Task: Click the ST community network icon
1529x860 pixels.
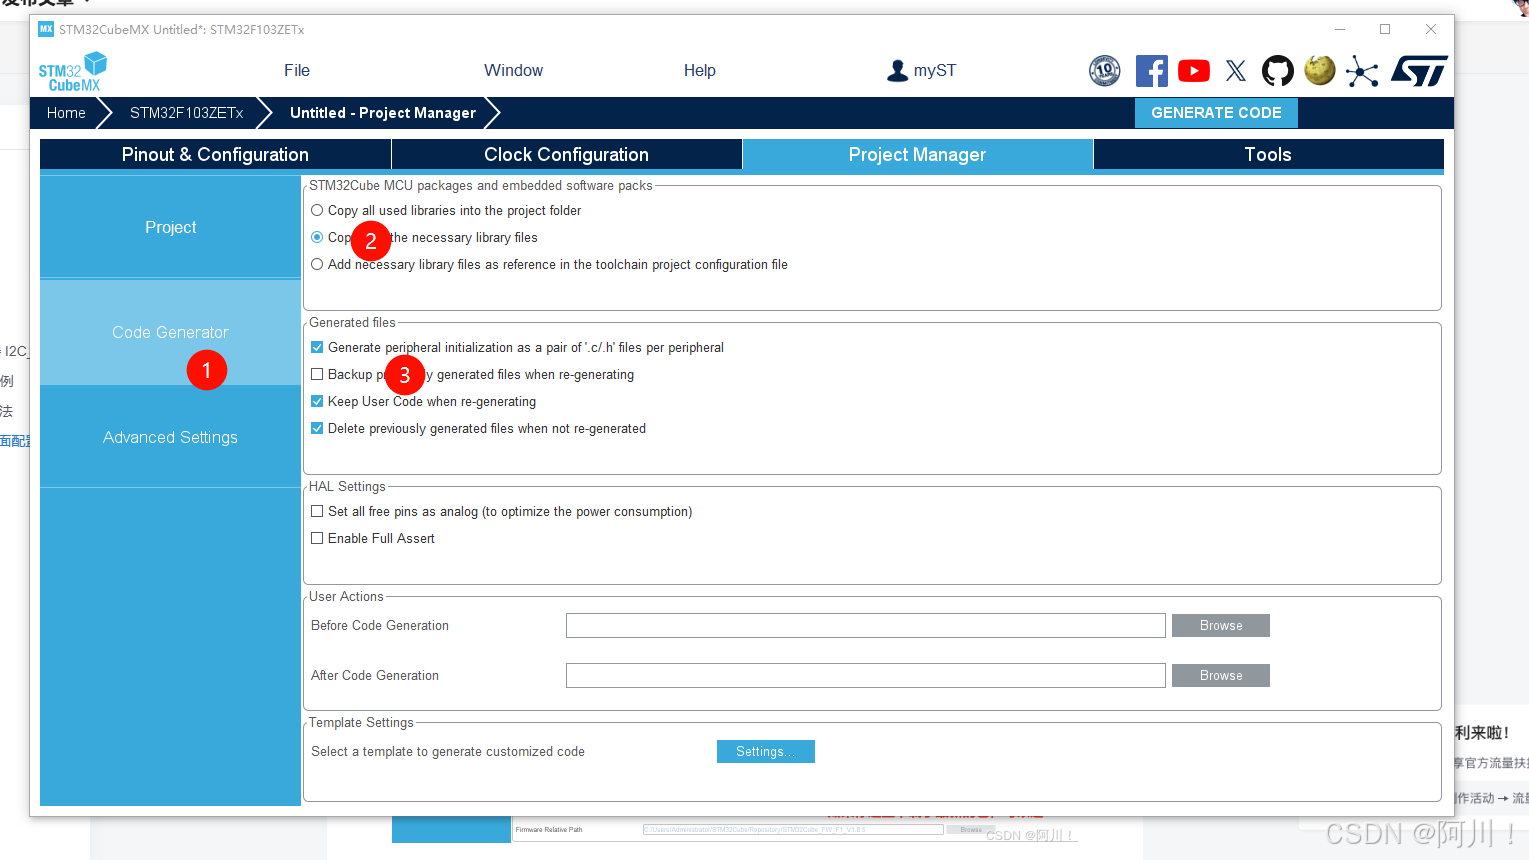Action: click(1362, 71)
